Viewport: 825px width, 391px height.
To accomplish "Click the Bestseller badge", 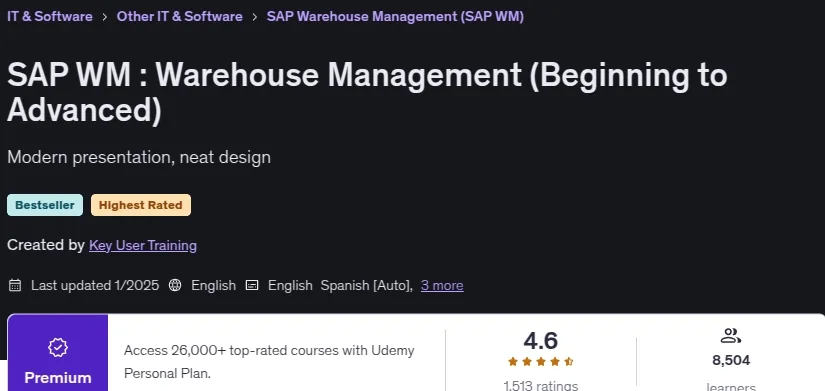I will [x=45, y=205].
